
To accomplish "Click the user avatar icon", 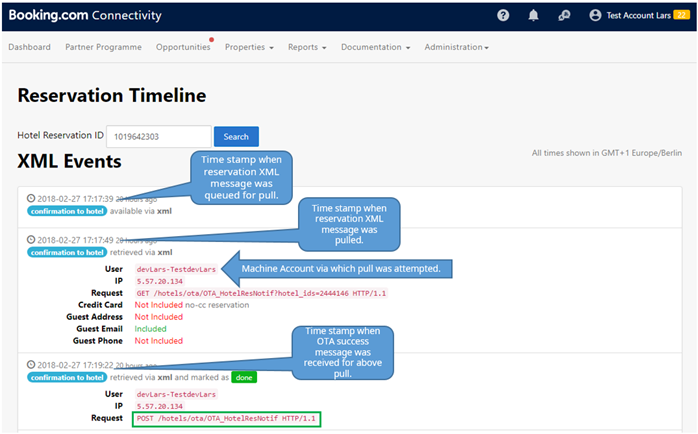I will [x=596, y=15].
